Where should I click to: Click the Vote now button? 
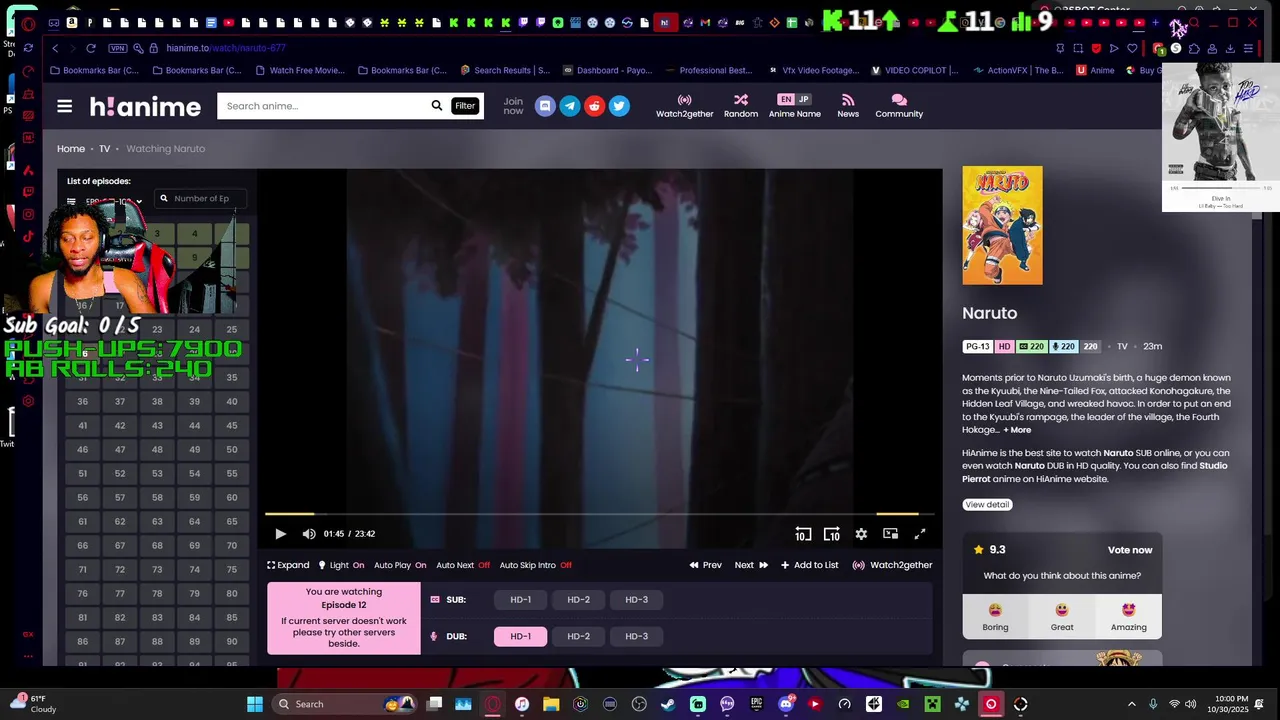[x=1130, y=550]
